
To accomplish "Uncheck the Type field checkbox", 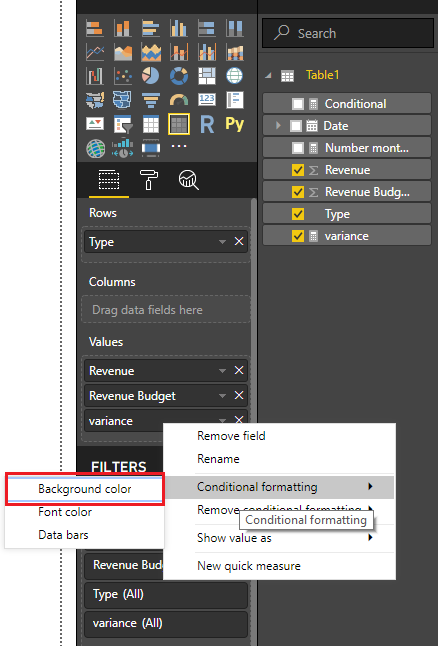I will [x=298, y=214].
